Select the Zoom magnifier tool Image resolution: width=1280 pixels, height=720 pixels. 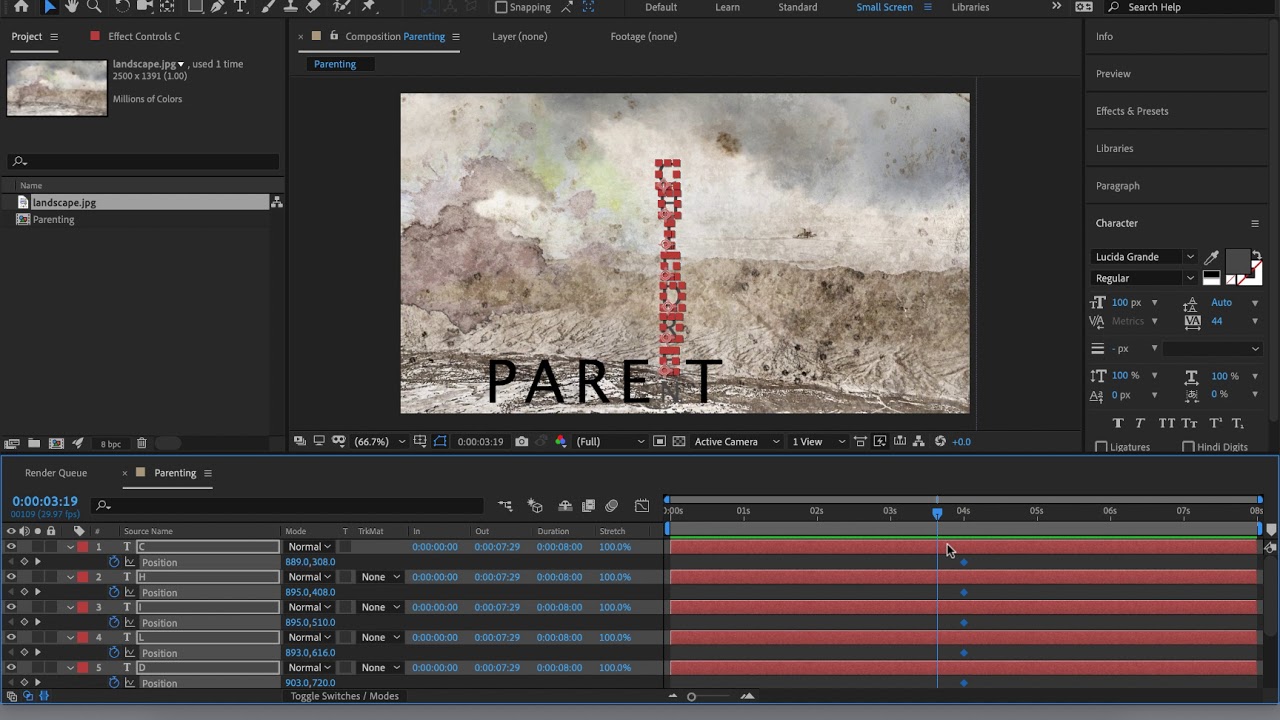point(95,7)
